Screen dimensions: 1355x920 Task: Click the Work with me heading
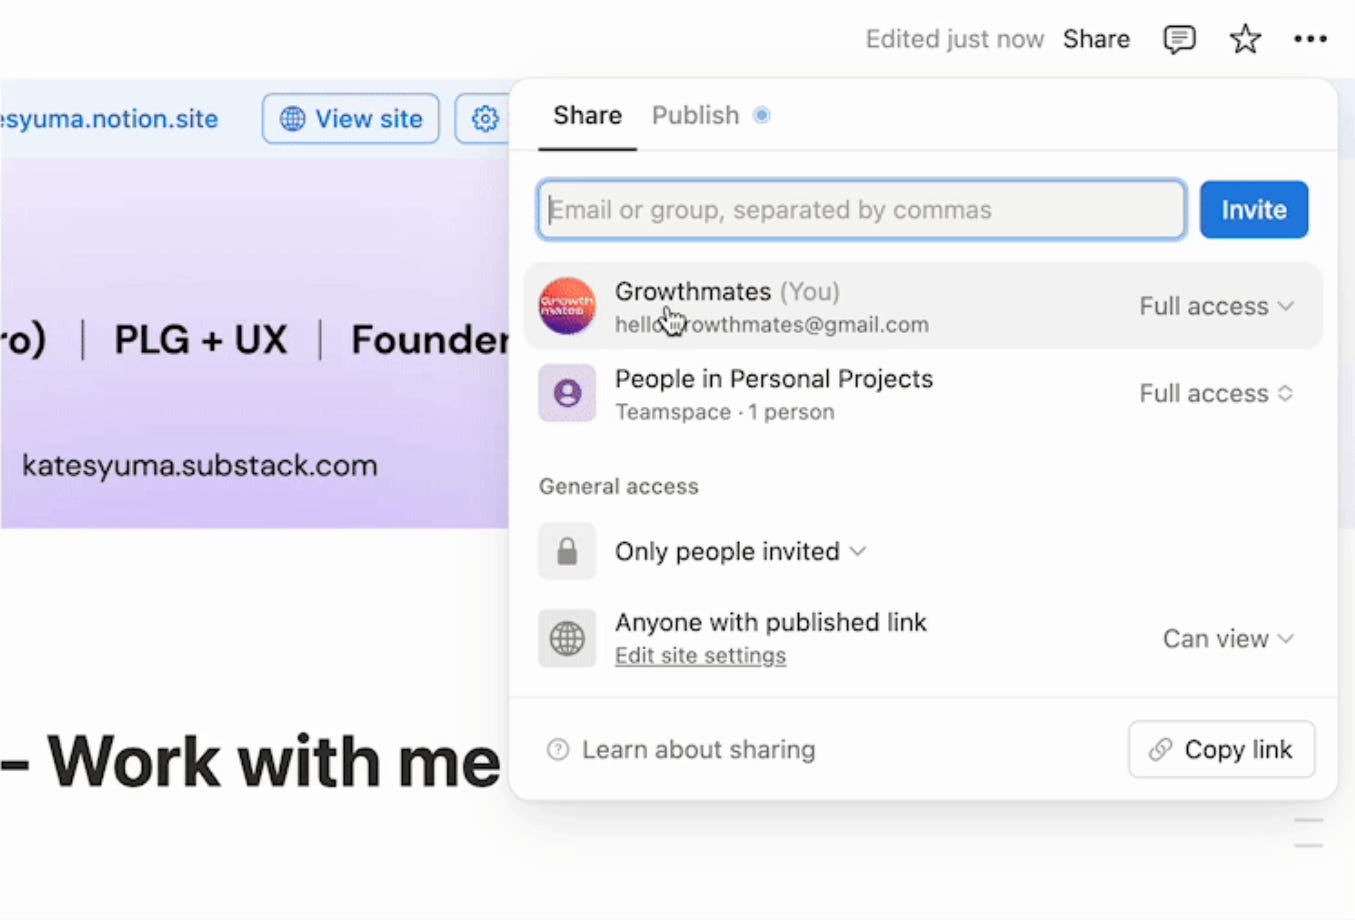tap(273, 762)
